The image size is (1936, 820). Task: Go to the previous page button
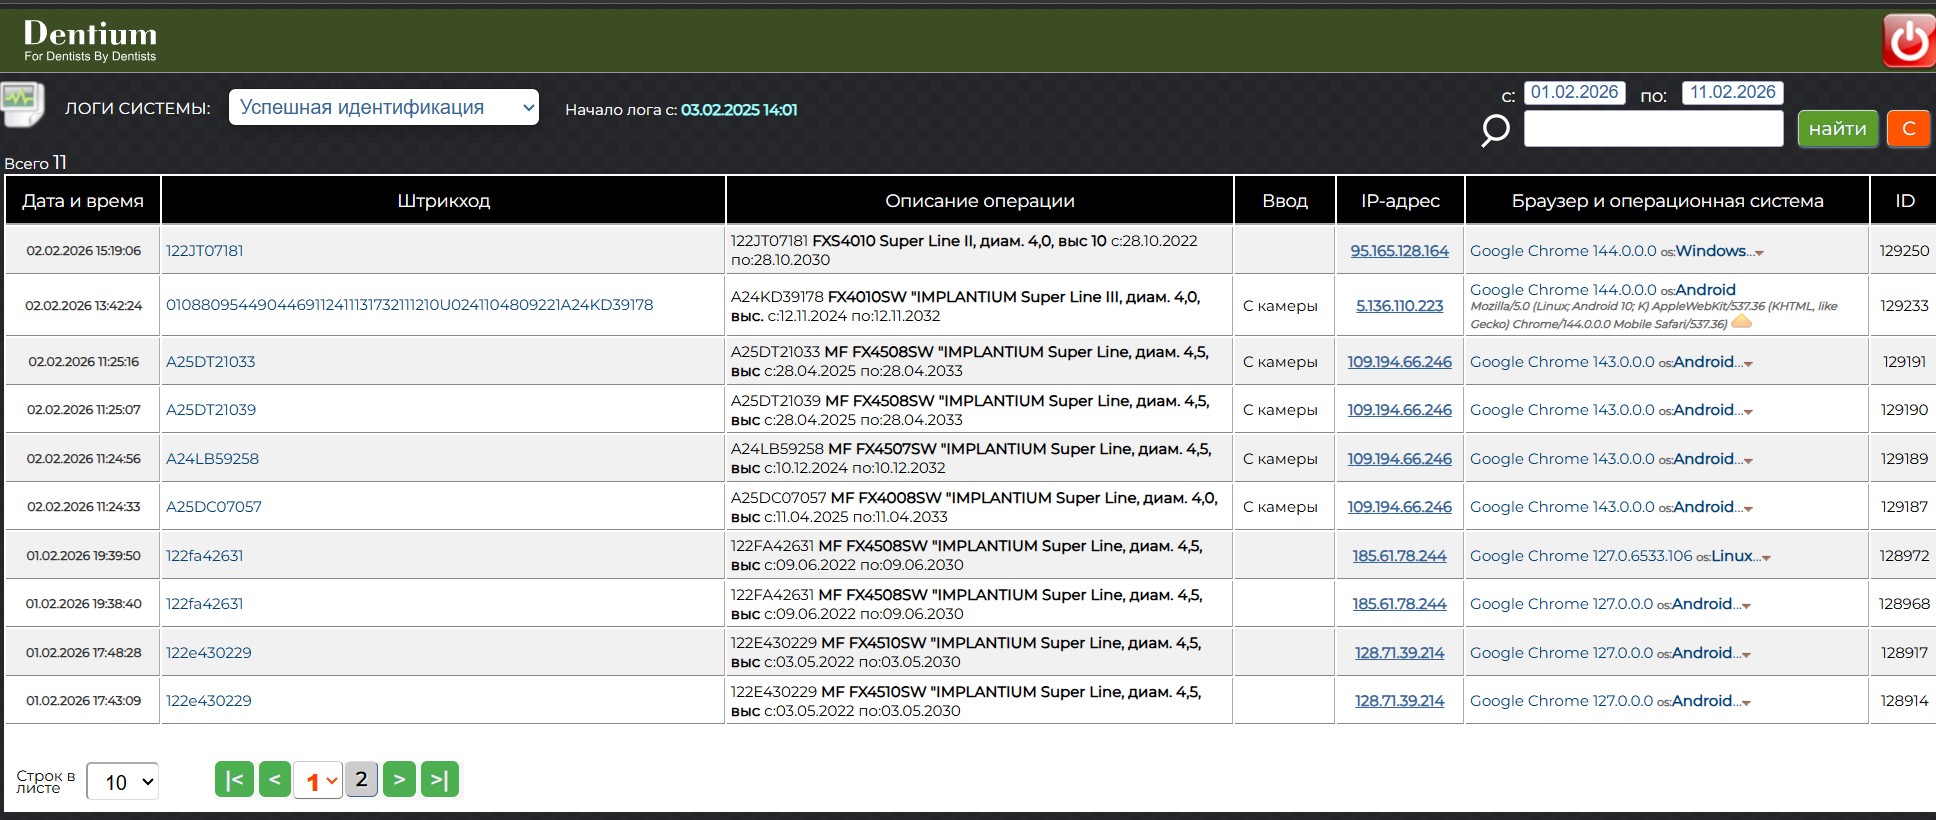click(x=275, y=780)
